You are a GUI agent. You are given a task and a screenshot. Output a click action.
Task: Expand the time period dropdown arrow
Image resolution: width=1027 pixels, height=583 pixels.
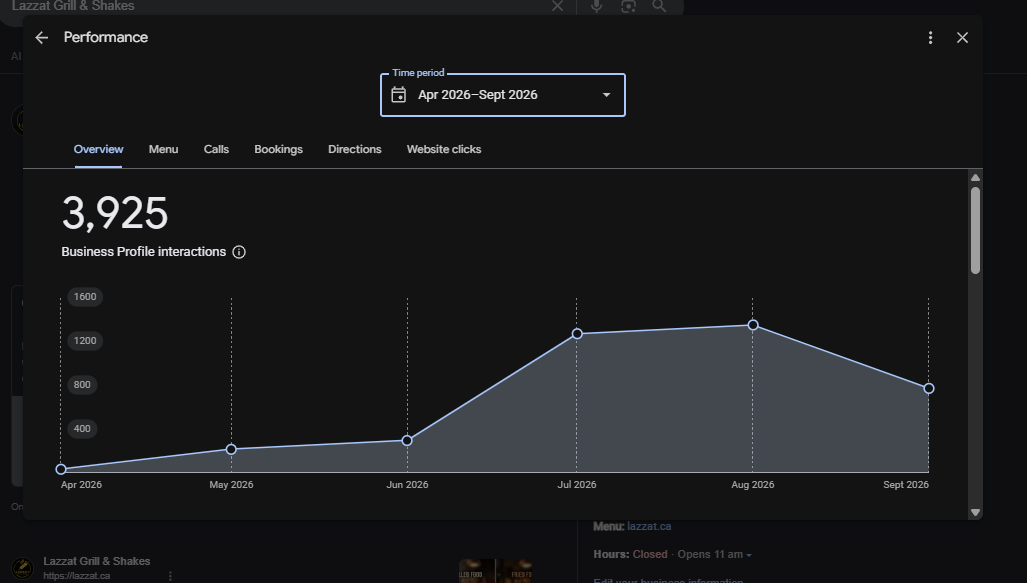607,95
